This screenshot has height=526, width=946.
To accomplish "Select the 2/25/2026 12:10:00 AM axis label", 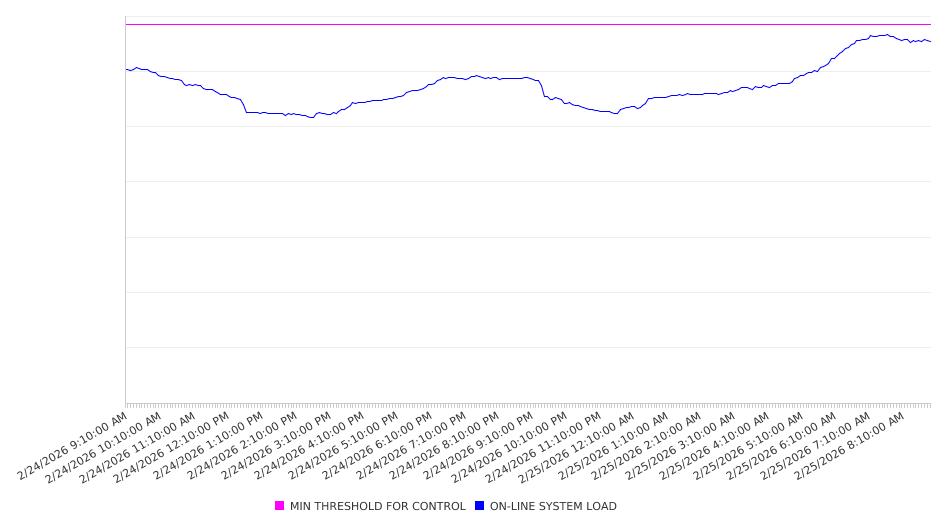I will click(580, 447).
